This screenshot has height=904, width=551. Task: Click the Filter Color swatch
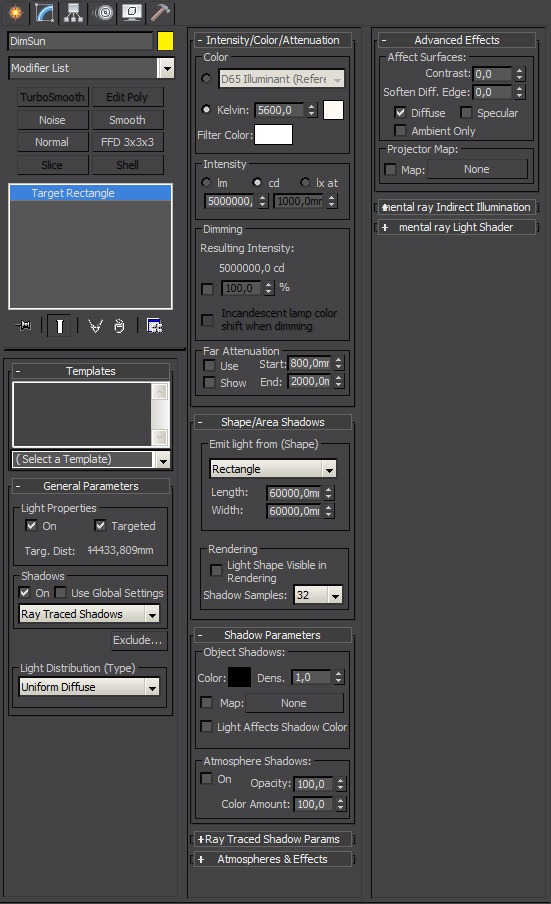(273, 135)
